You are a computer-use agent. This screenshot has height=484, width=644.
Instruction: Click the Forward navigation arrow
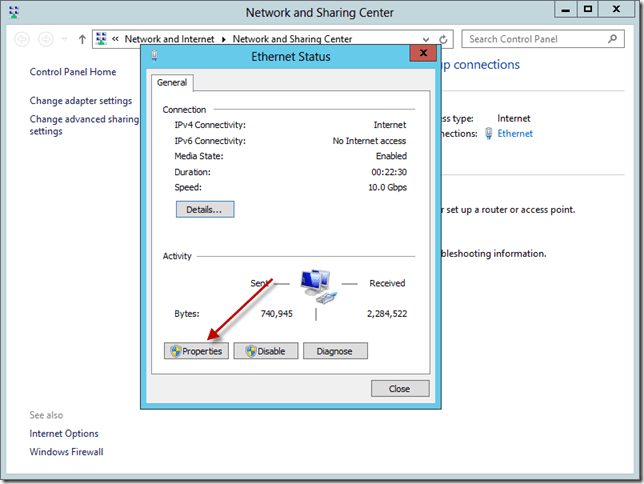coord(46,40)
